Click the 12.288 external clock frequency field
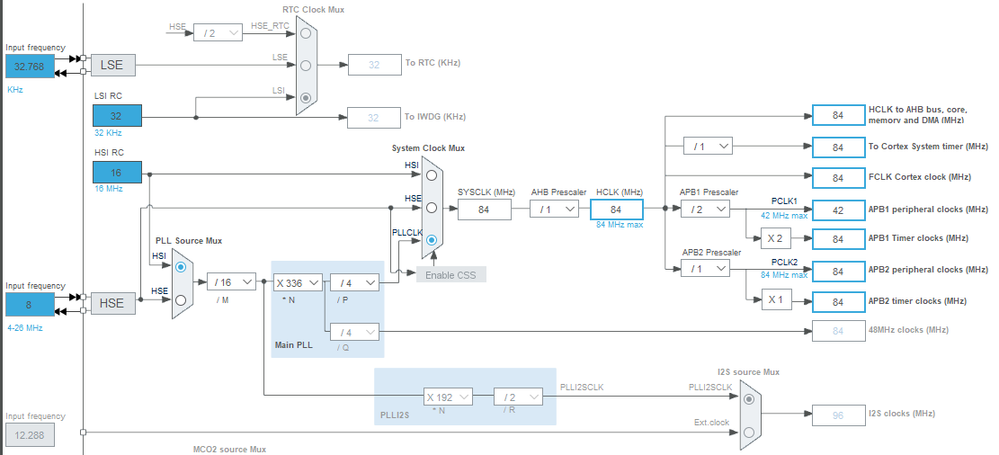Image resolution: width=999 pixels, height=455 pixels. (x=29, y=435)
